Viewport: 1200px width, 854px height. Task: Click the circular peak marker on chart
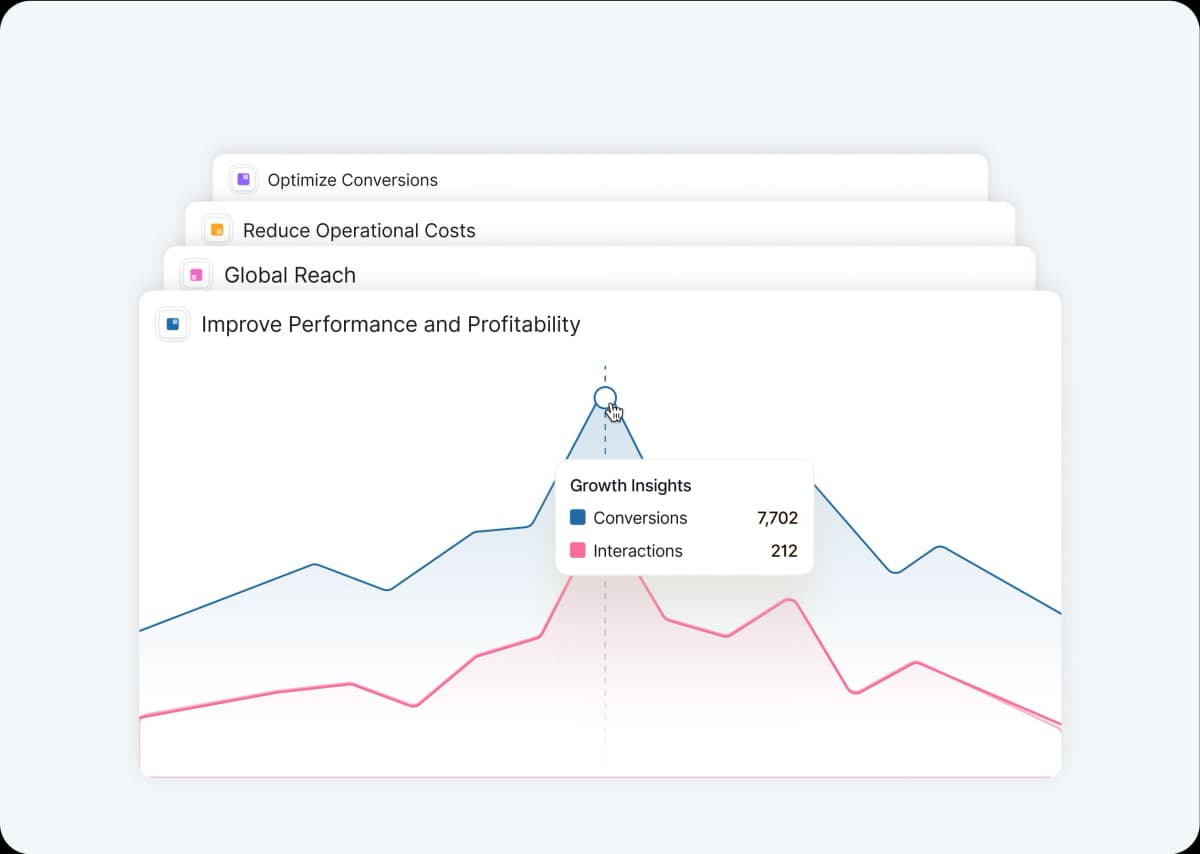(x=604, y=398)
